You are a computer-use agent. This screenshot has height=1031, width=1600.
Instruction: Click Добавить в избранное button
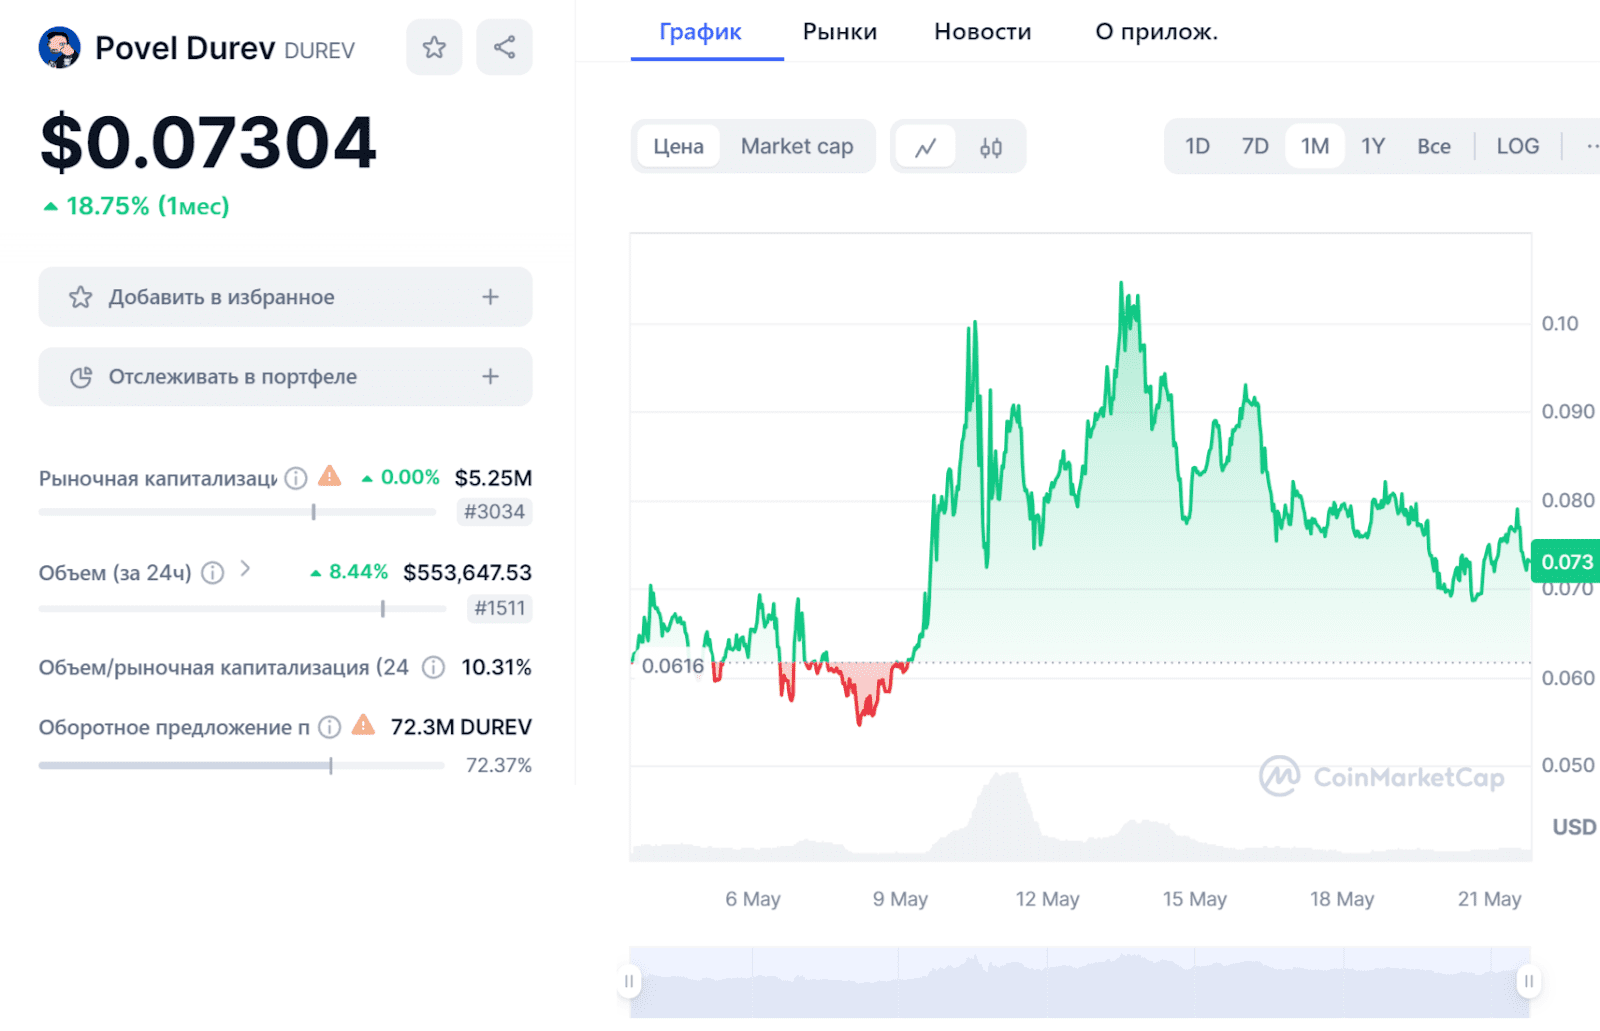click(x=285, y=297)
